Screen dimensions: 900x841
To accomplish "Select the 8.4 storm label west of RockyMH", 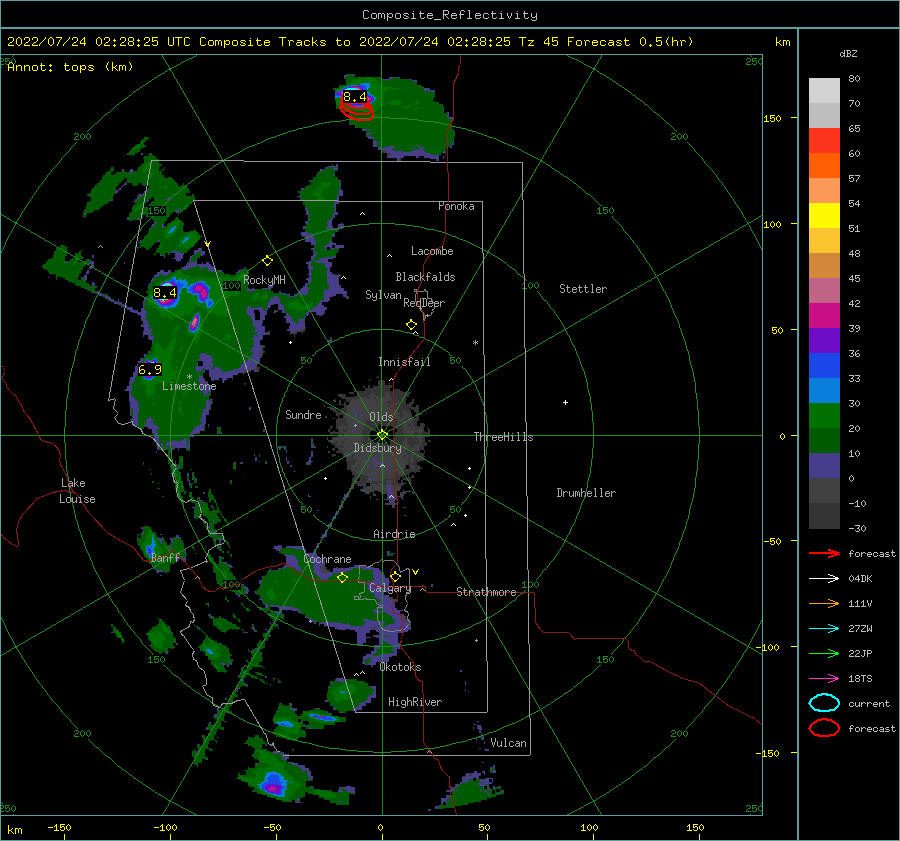I will [x=165, y=293].
